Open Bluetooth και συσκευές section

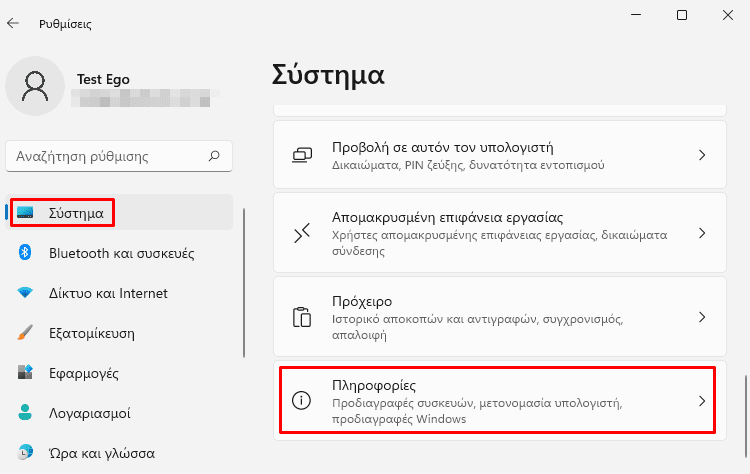119,253
